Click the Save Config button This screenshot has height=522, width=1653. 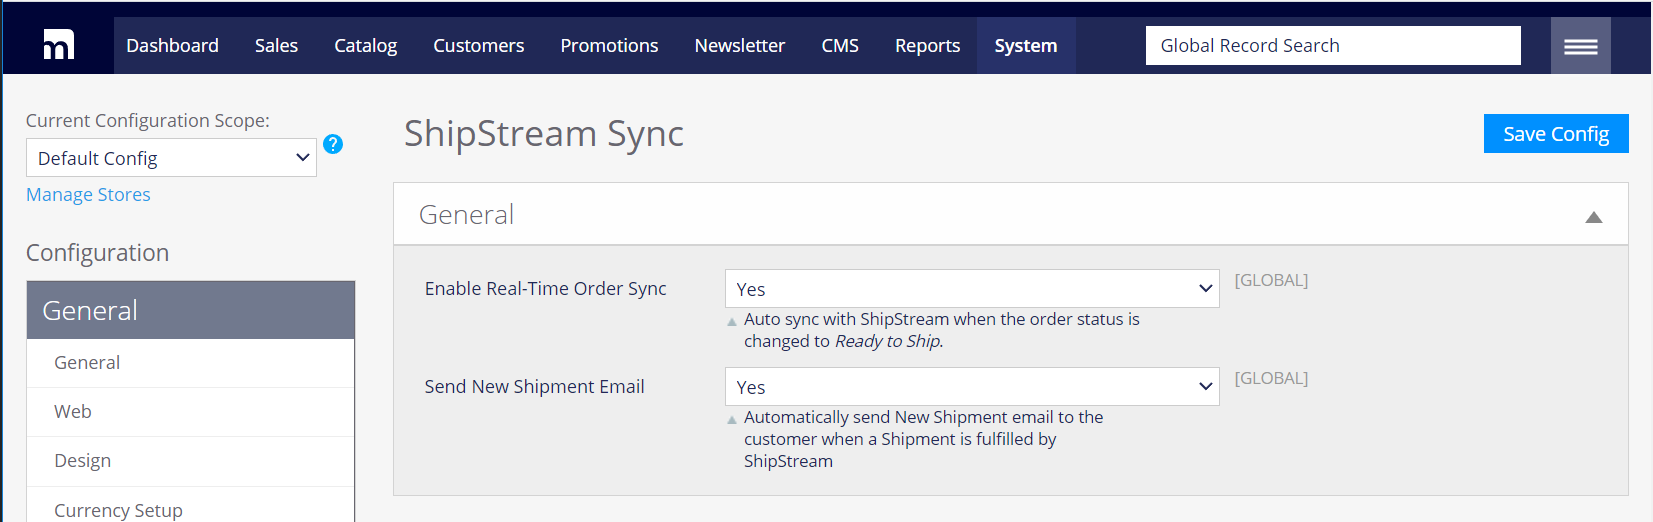coord(1555,134)
